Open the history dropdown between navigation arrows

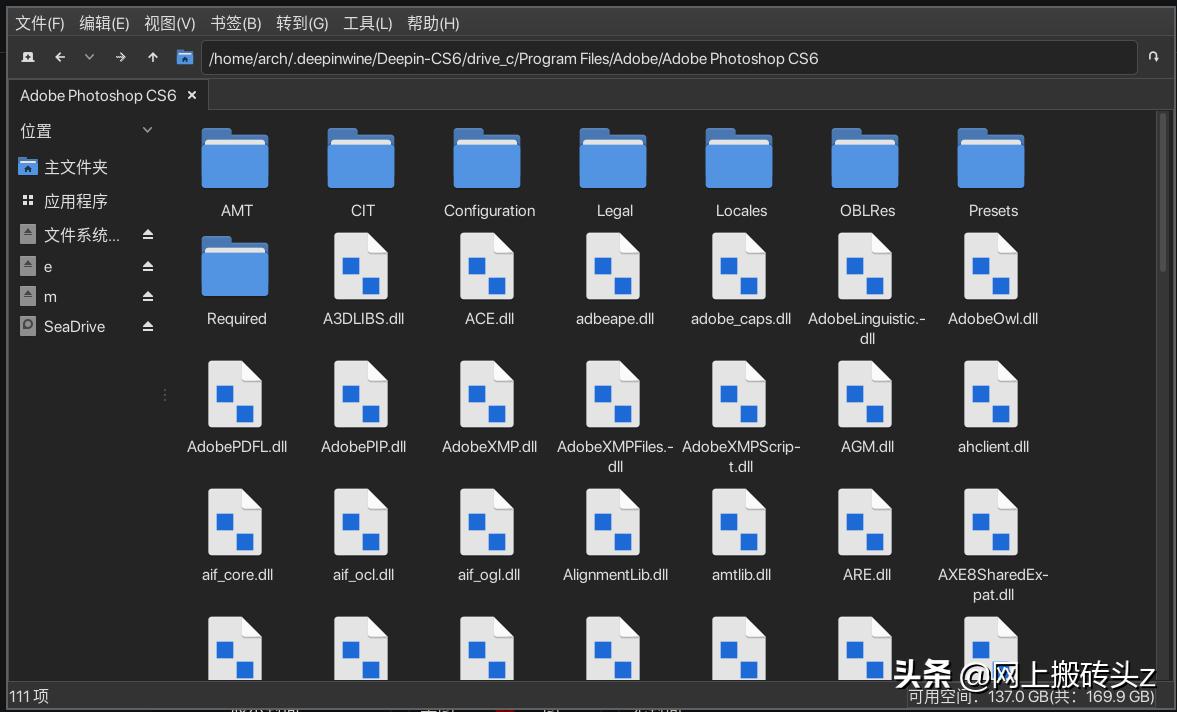(90, 57)
